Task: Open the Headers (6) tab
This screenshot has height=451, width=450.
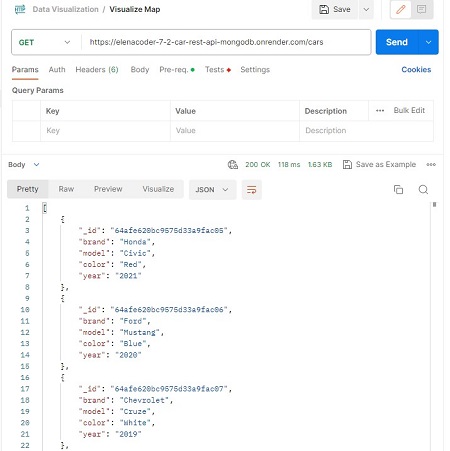Action: 97,70
